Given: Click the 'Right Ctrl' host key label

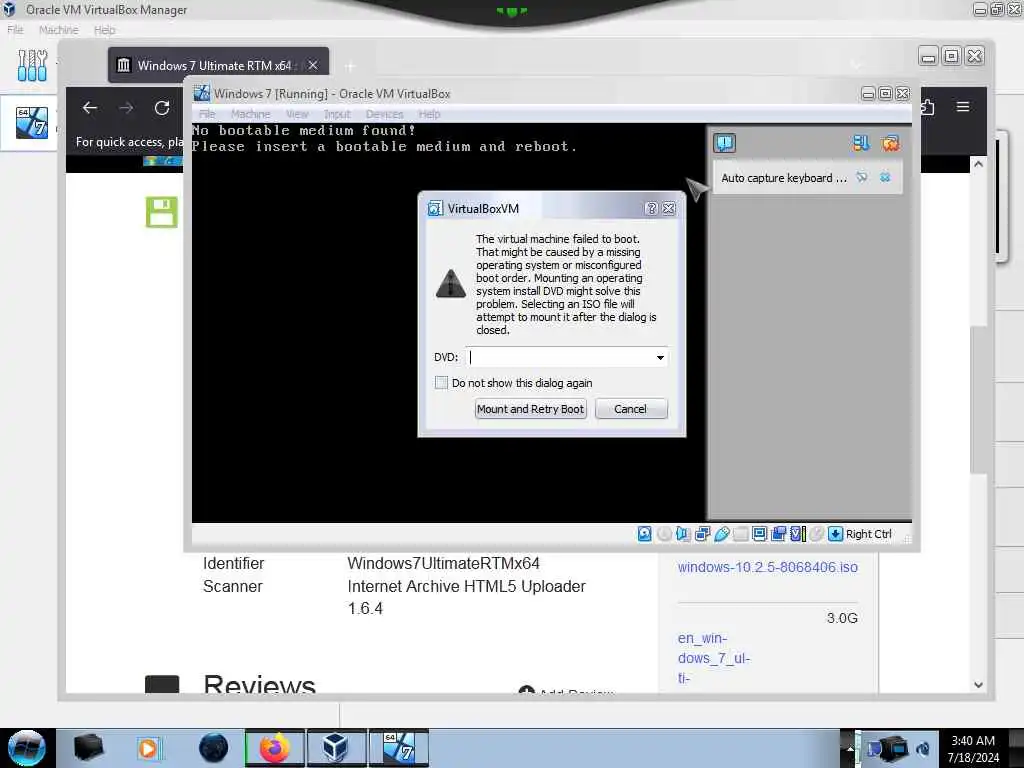Looking at the screenshot, I should point(869,534).
